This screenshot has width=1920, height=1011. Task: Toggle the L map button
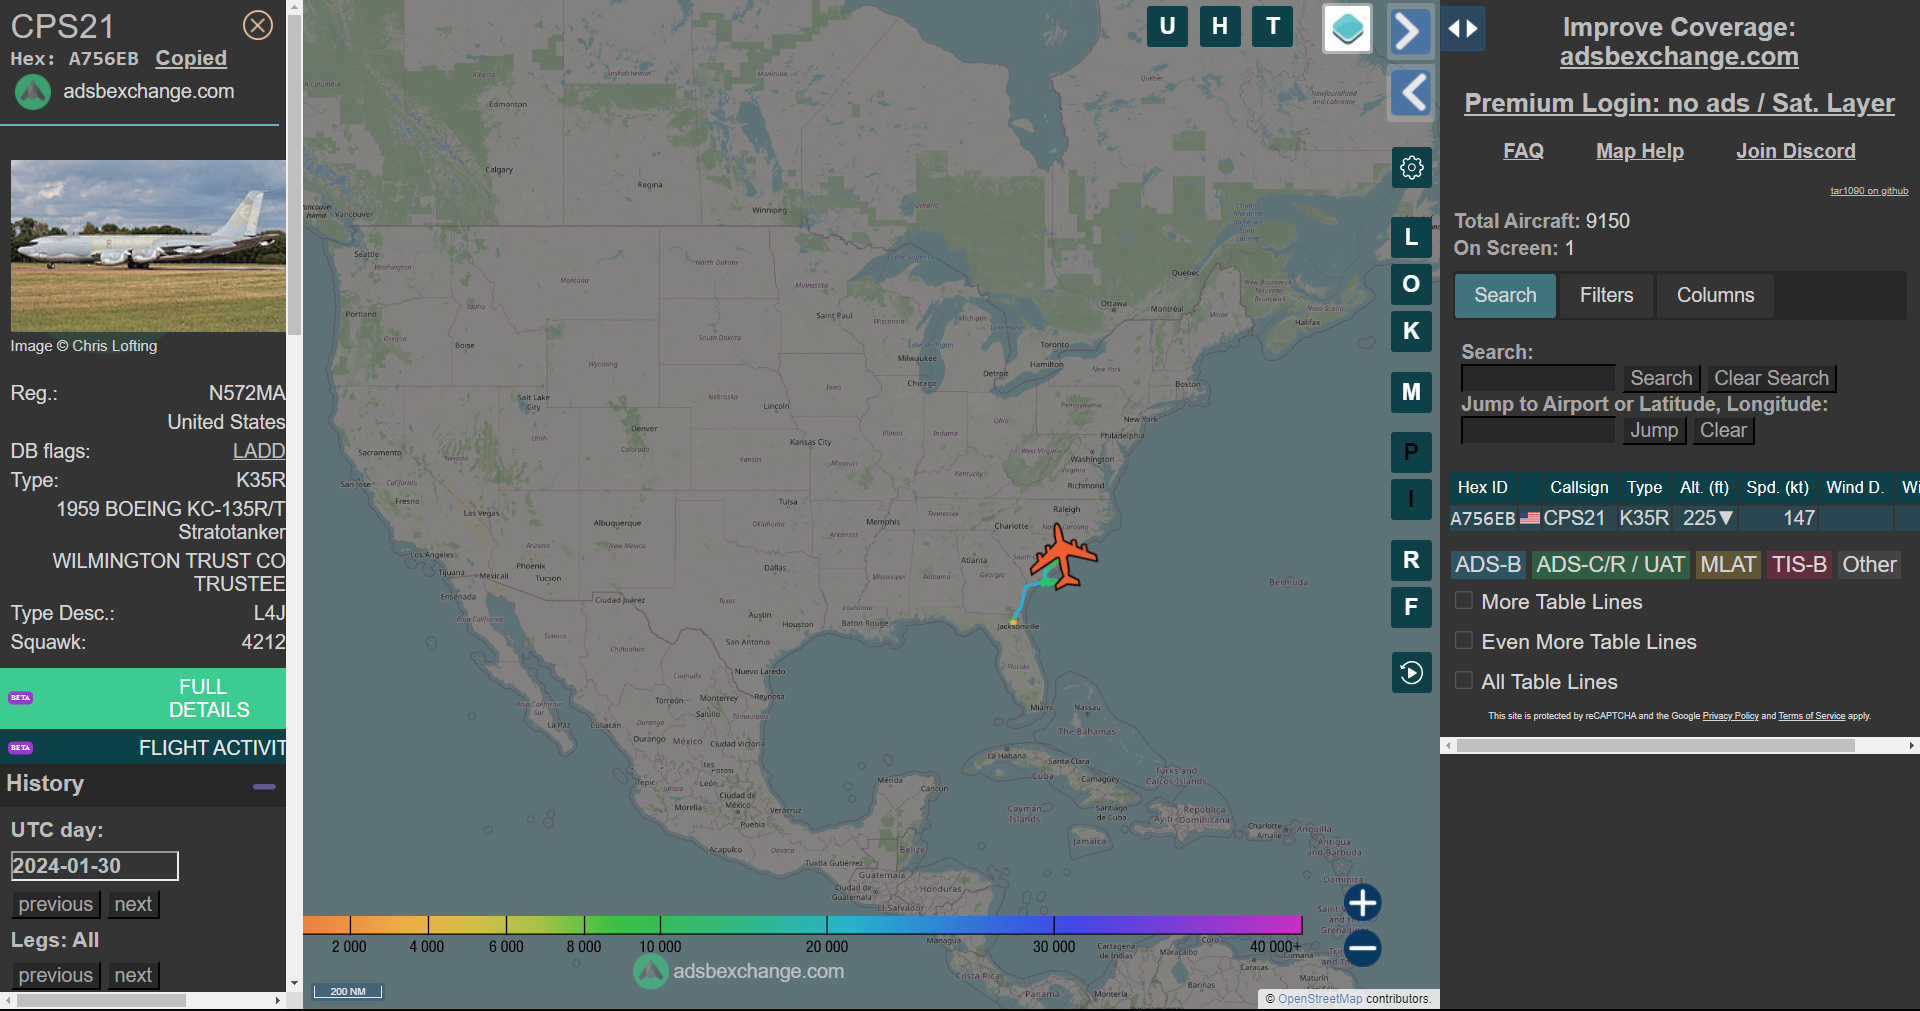pyautogui.click(x=1412, y=237)
